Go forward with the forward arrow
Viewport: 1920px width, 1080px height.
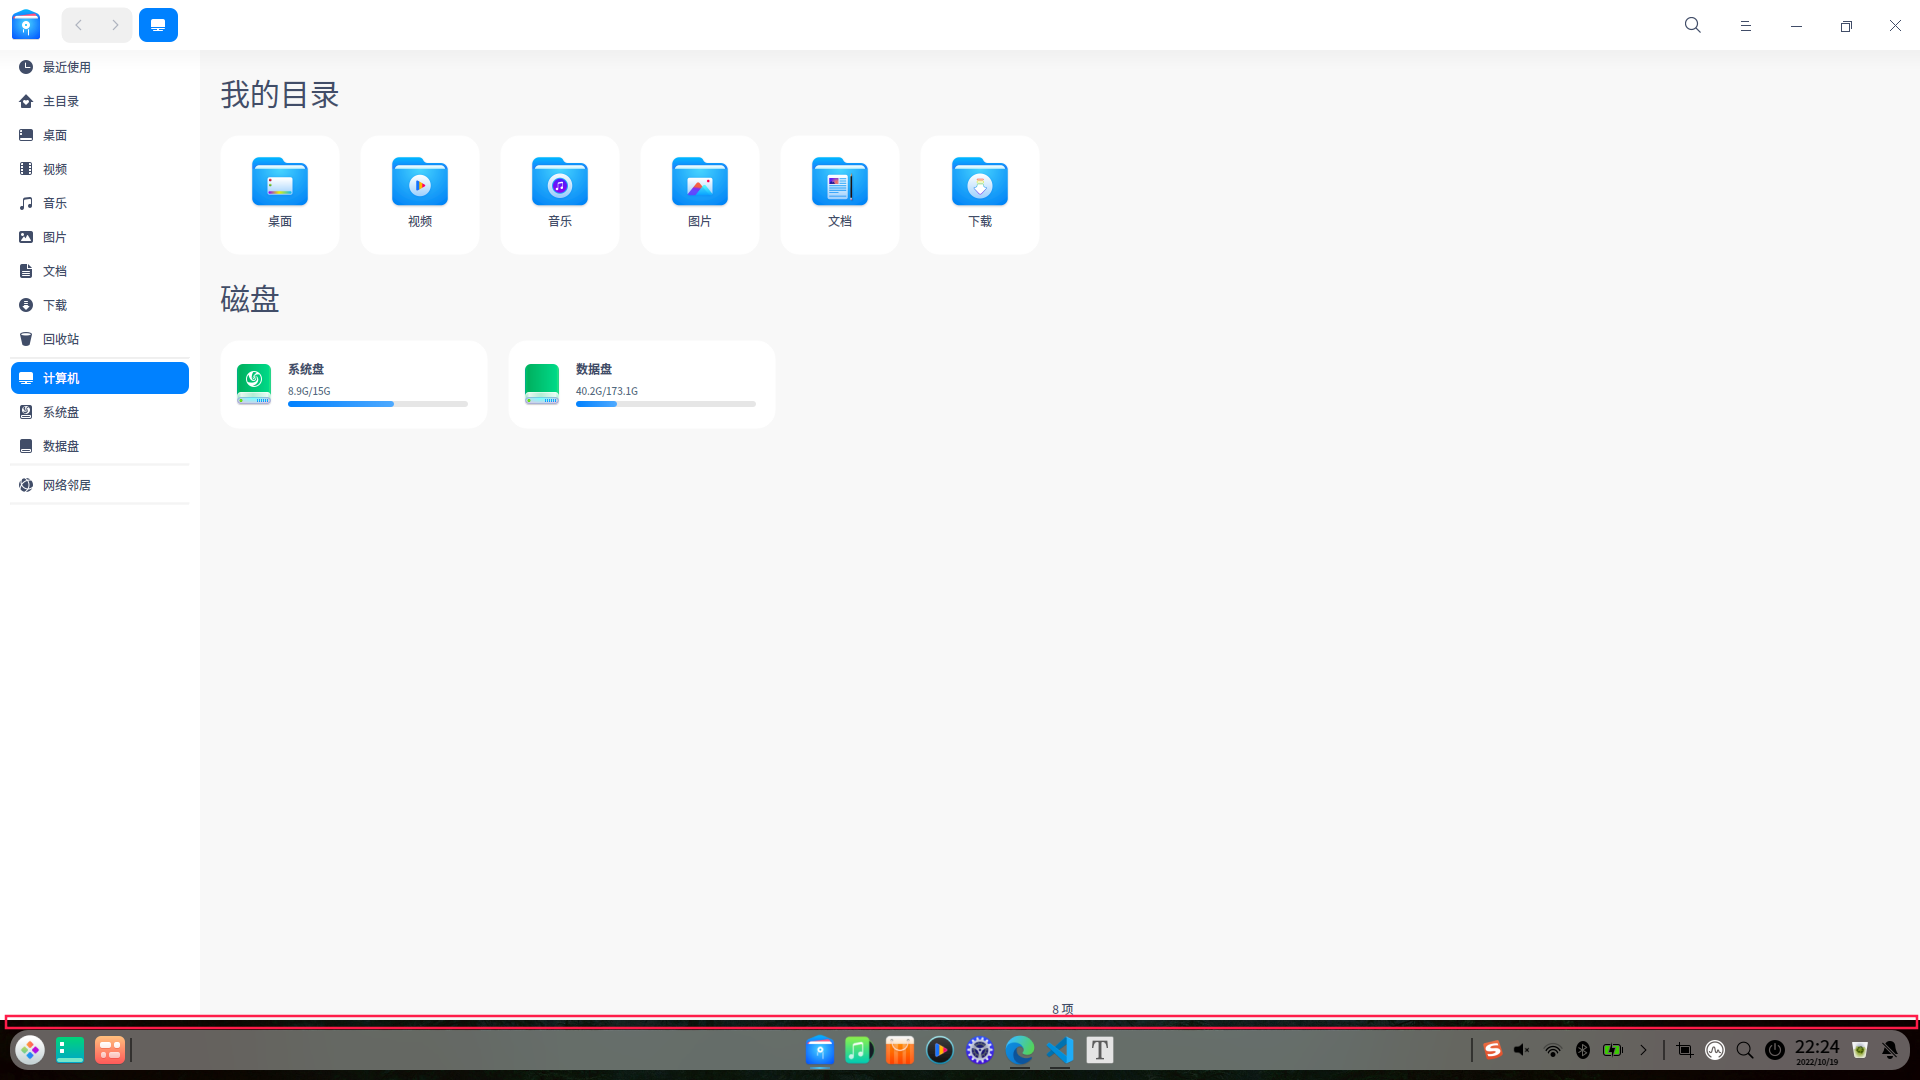115,25
